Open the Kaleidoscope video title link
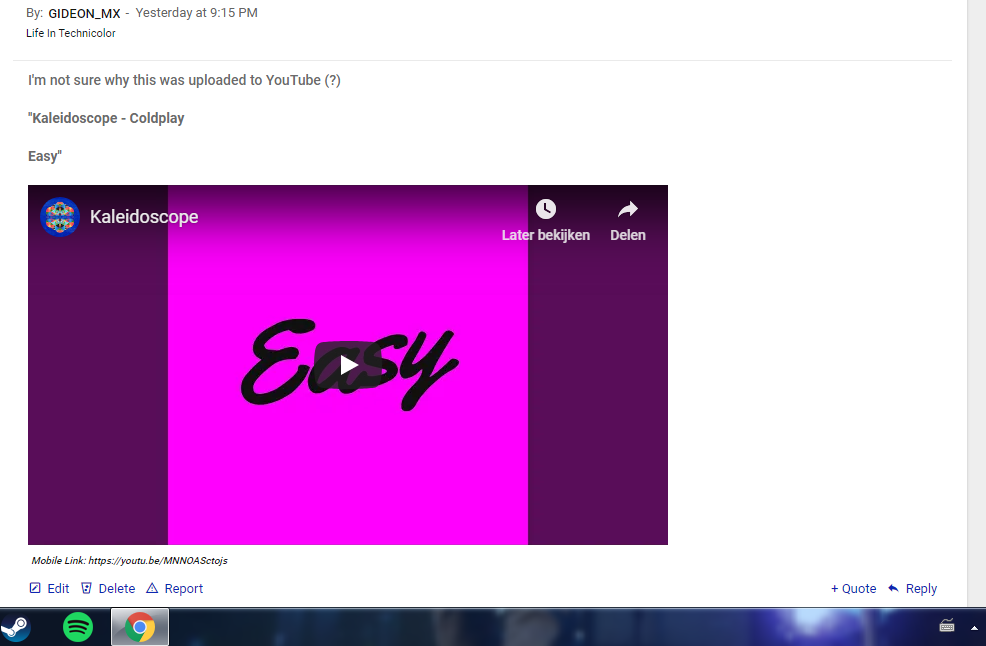This screenshot has width=986, height=646. pyautogui.click(x=144, y=216)
